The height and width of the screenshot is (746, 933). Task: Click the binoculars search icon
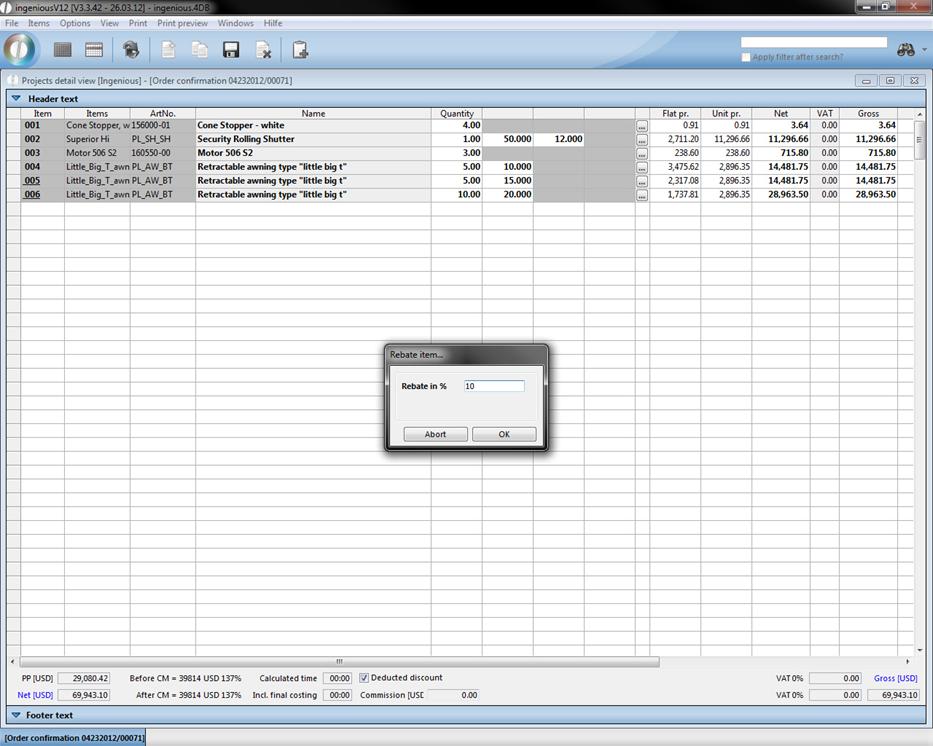click(x=906, y=50)
